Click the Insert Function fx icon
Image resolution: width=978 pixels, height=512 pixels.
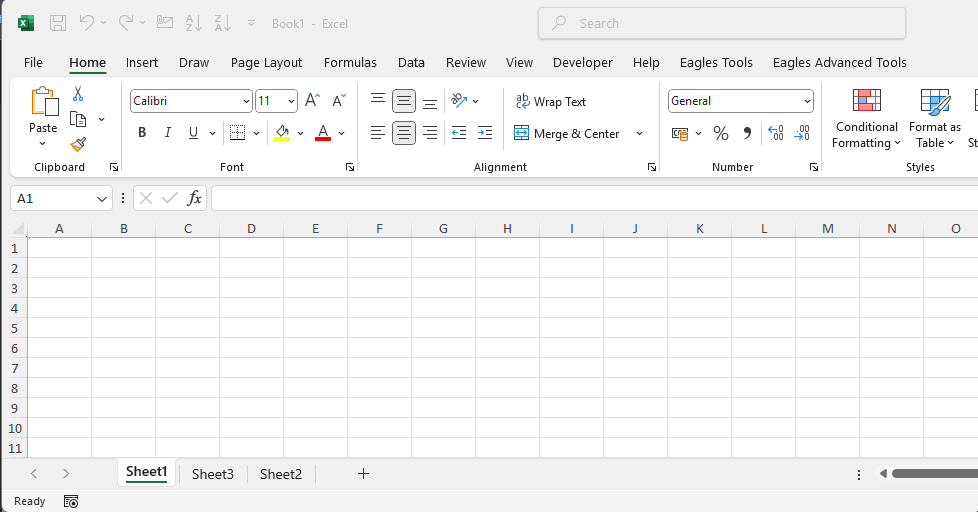[x=194, y=198]
